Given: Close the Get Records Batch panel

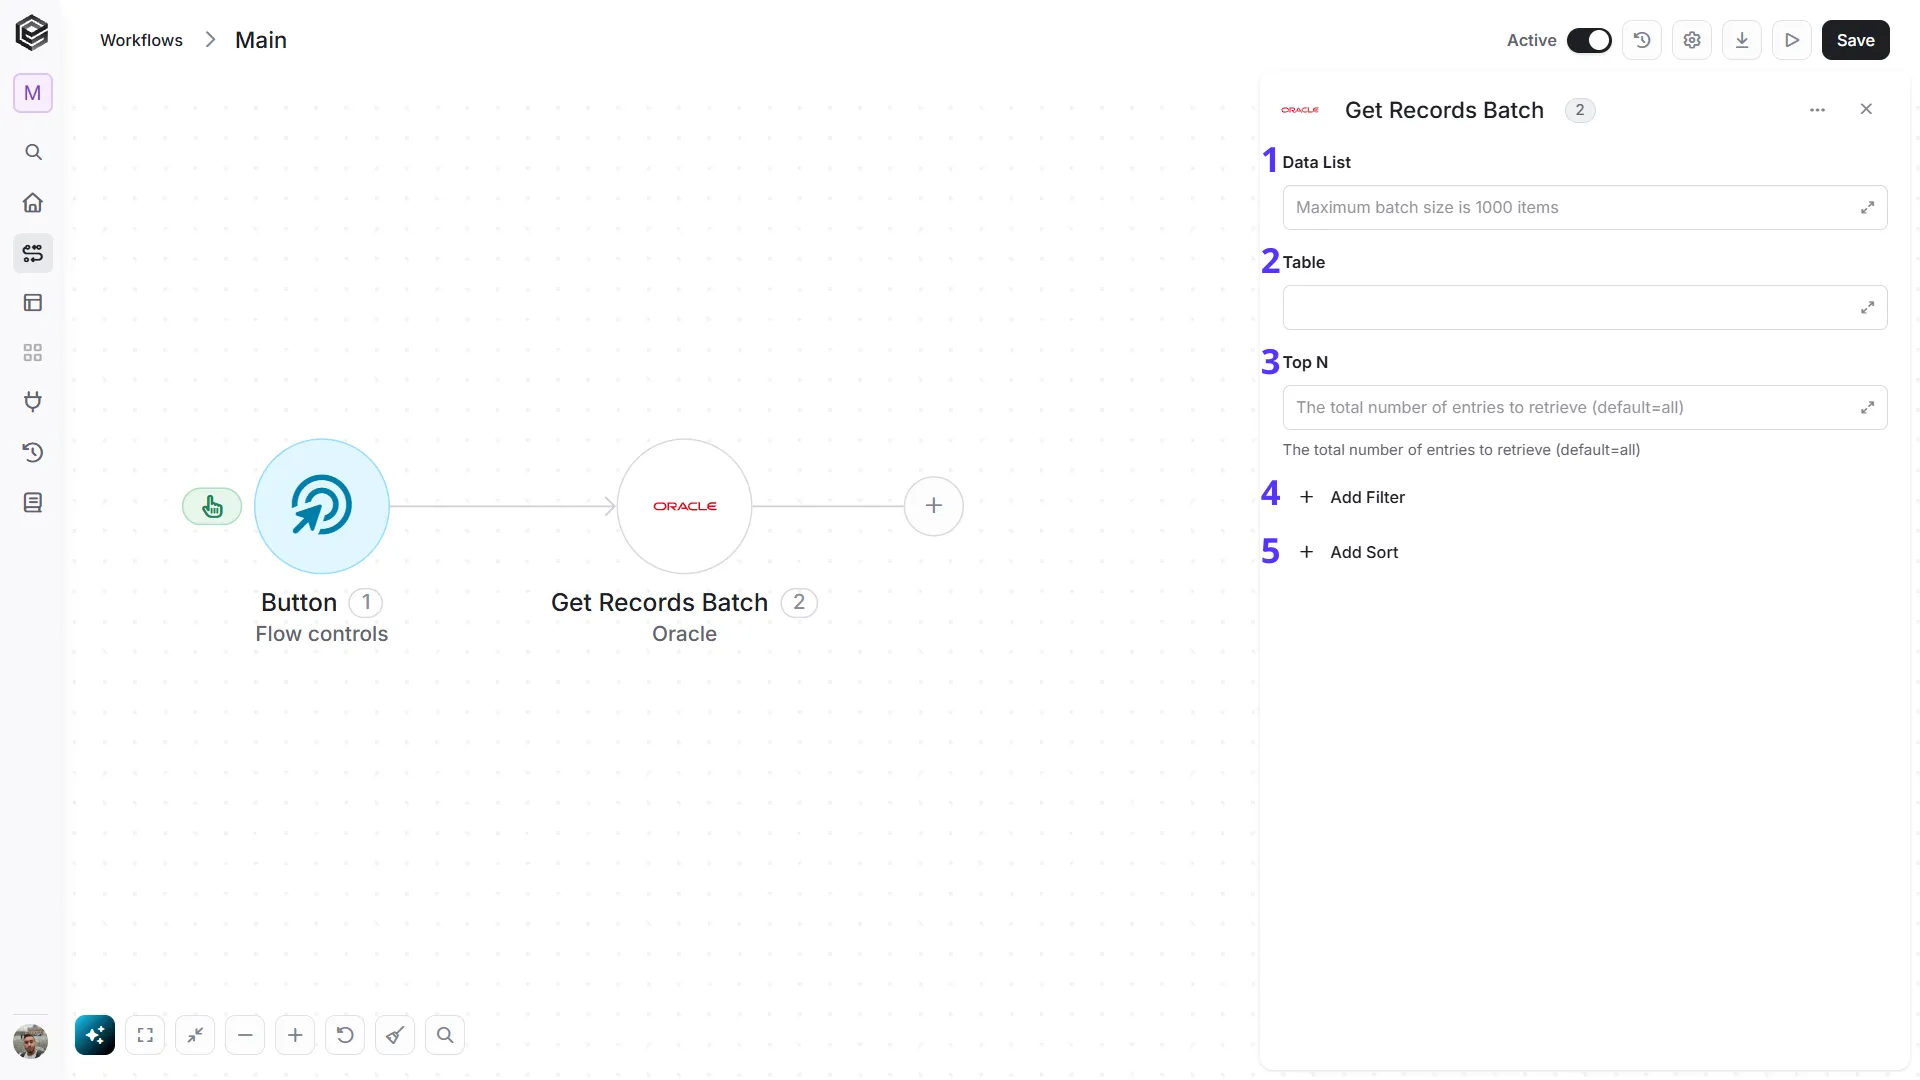Looking at the screenshot, I should coord(1866,109).
